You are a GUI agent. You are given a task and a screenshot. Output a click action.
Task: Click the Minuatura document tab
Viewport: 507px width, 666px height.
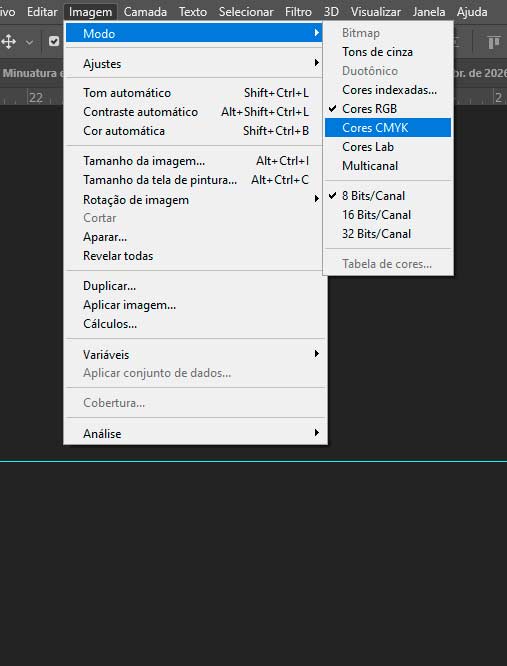(32, 73)
